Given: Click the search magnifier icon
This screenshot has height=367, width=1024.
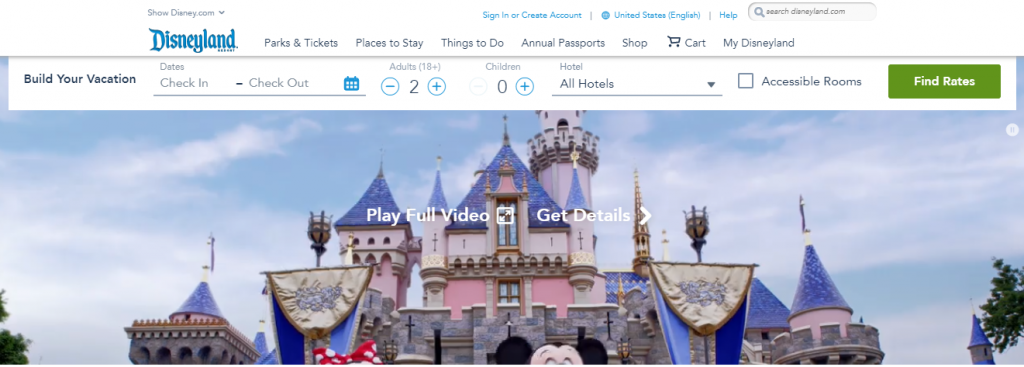Looking at the screenshot, I should coord(759,12).
